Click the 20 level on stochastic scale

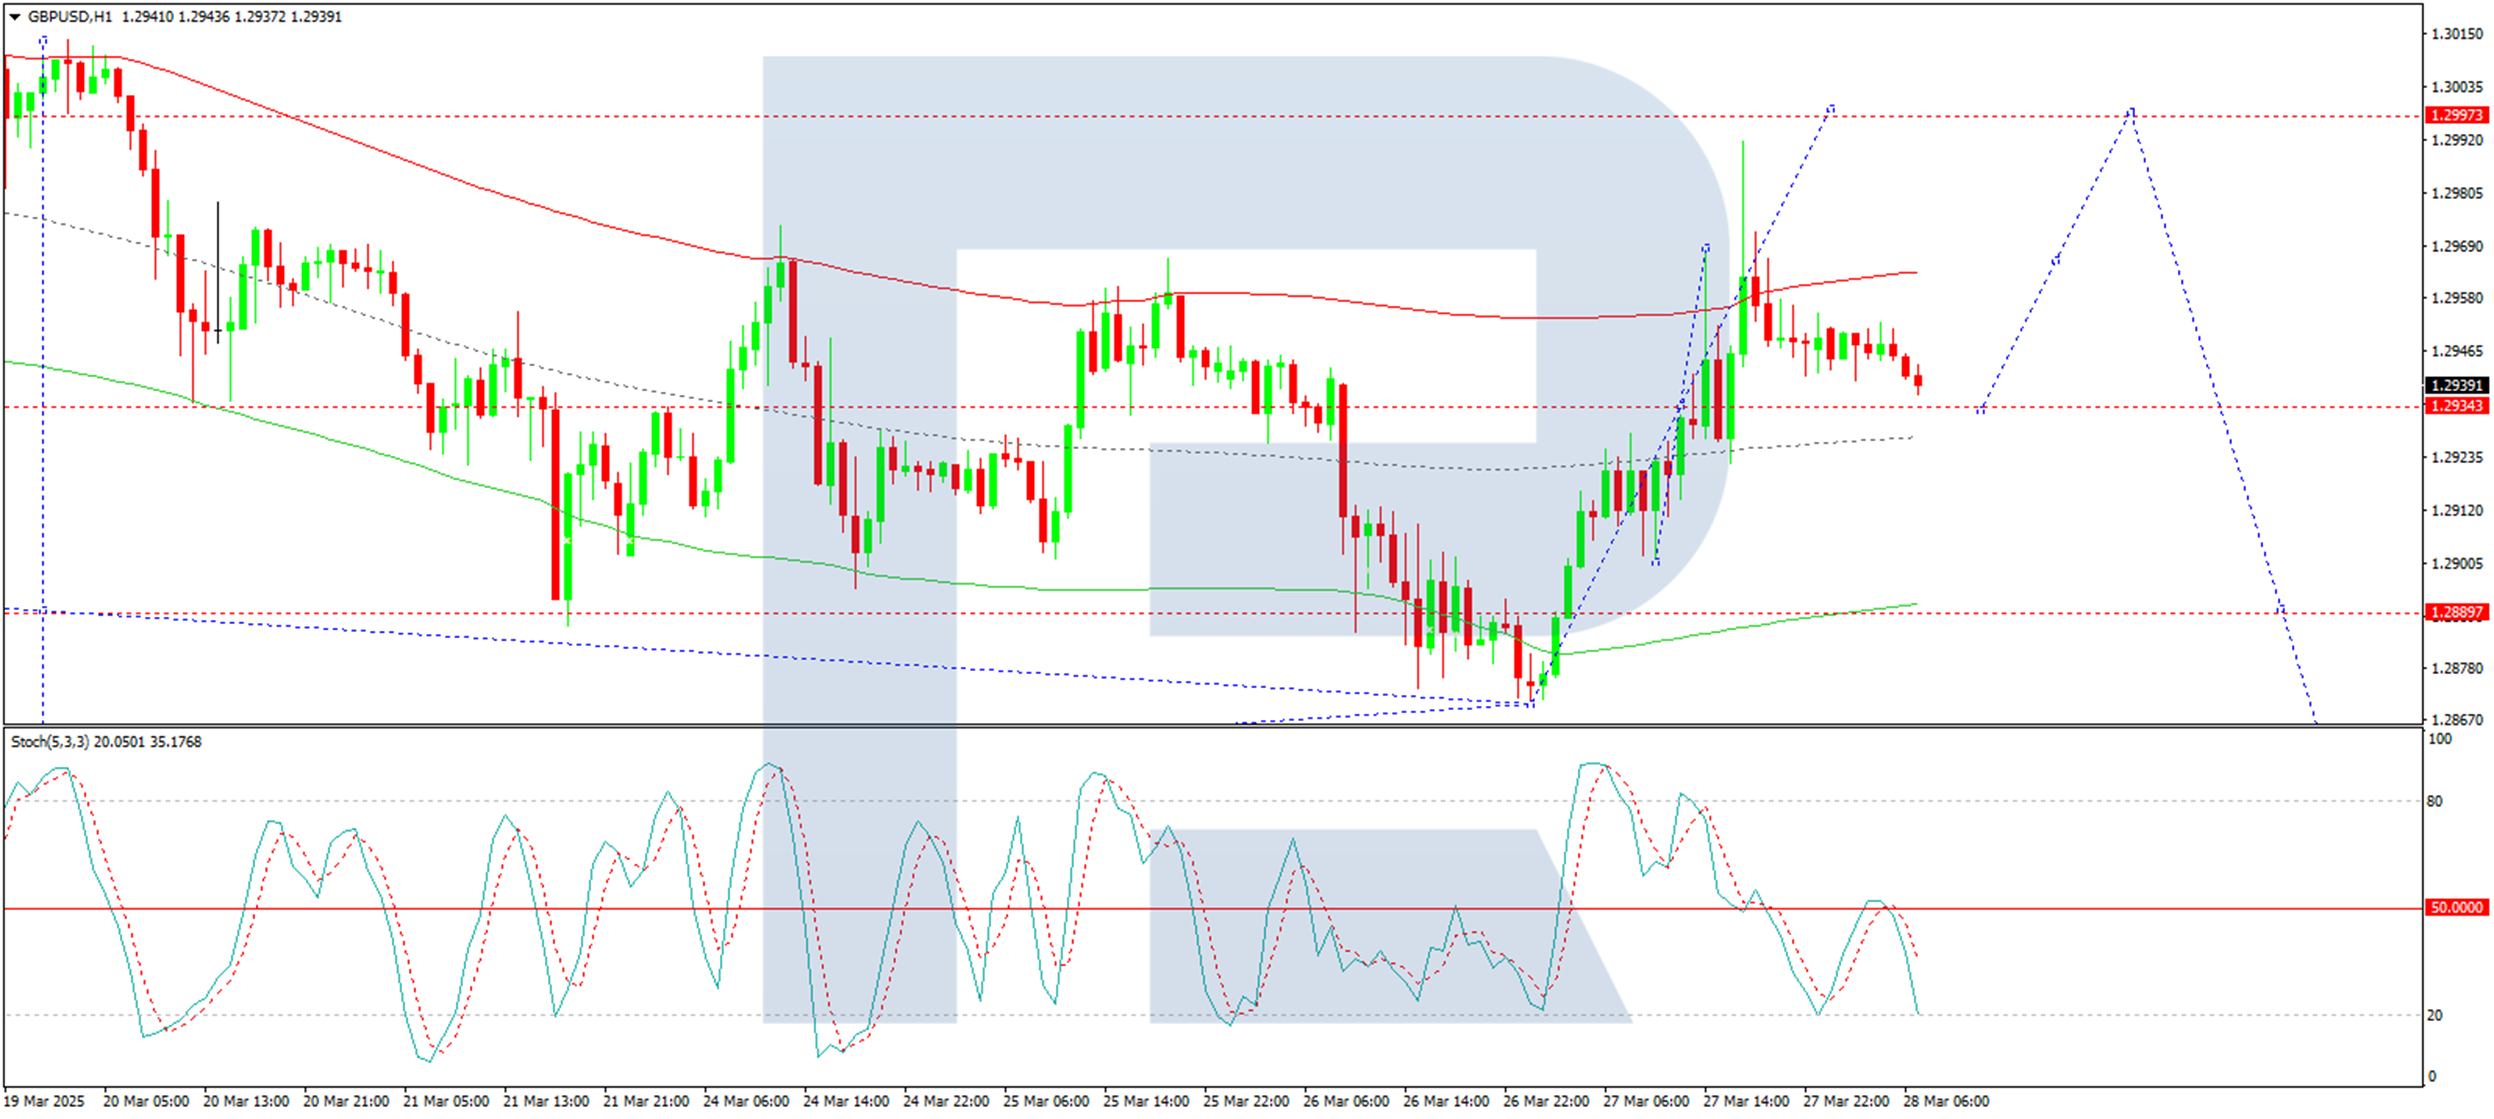2435,1015
